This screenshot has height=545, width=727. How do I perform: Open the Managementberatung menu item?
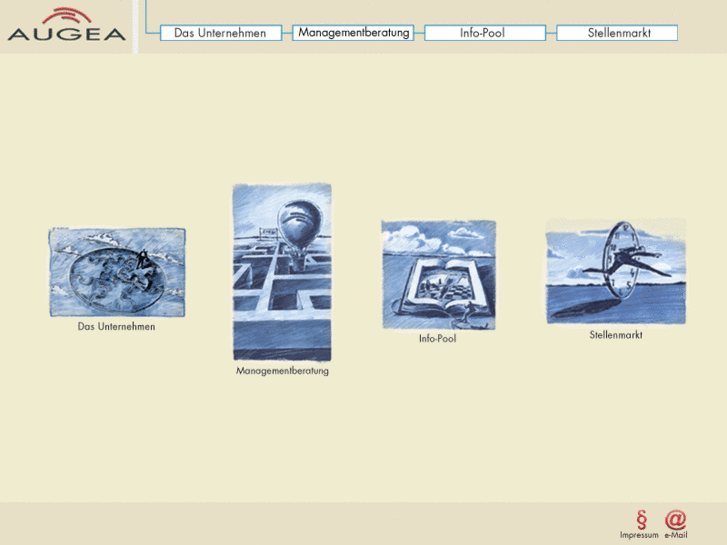[x=353, y=33]
